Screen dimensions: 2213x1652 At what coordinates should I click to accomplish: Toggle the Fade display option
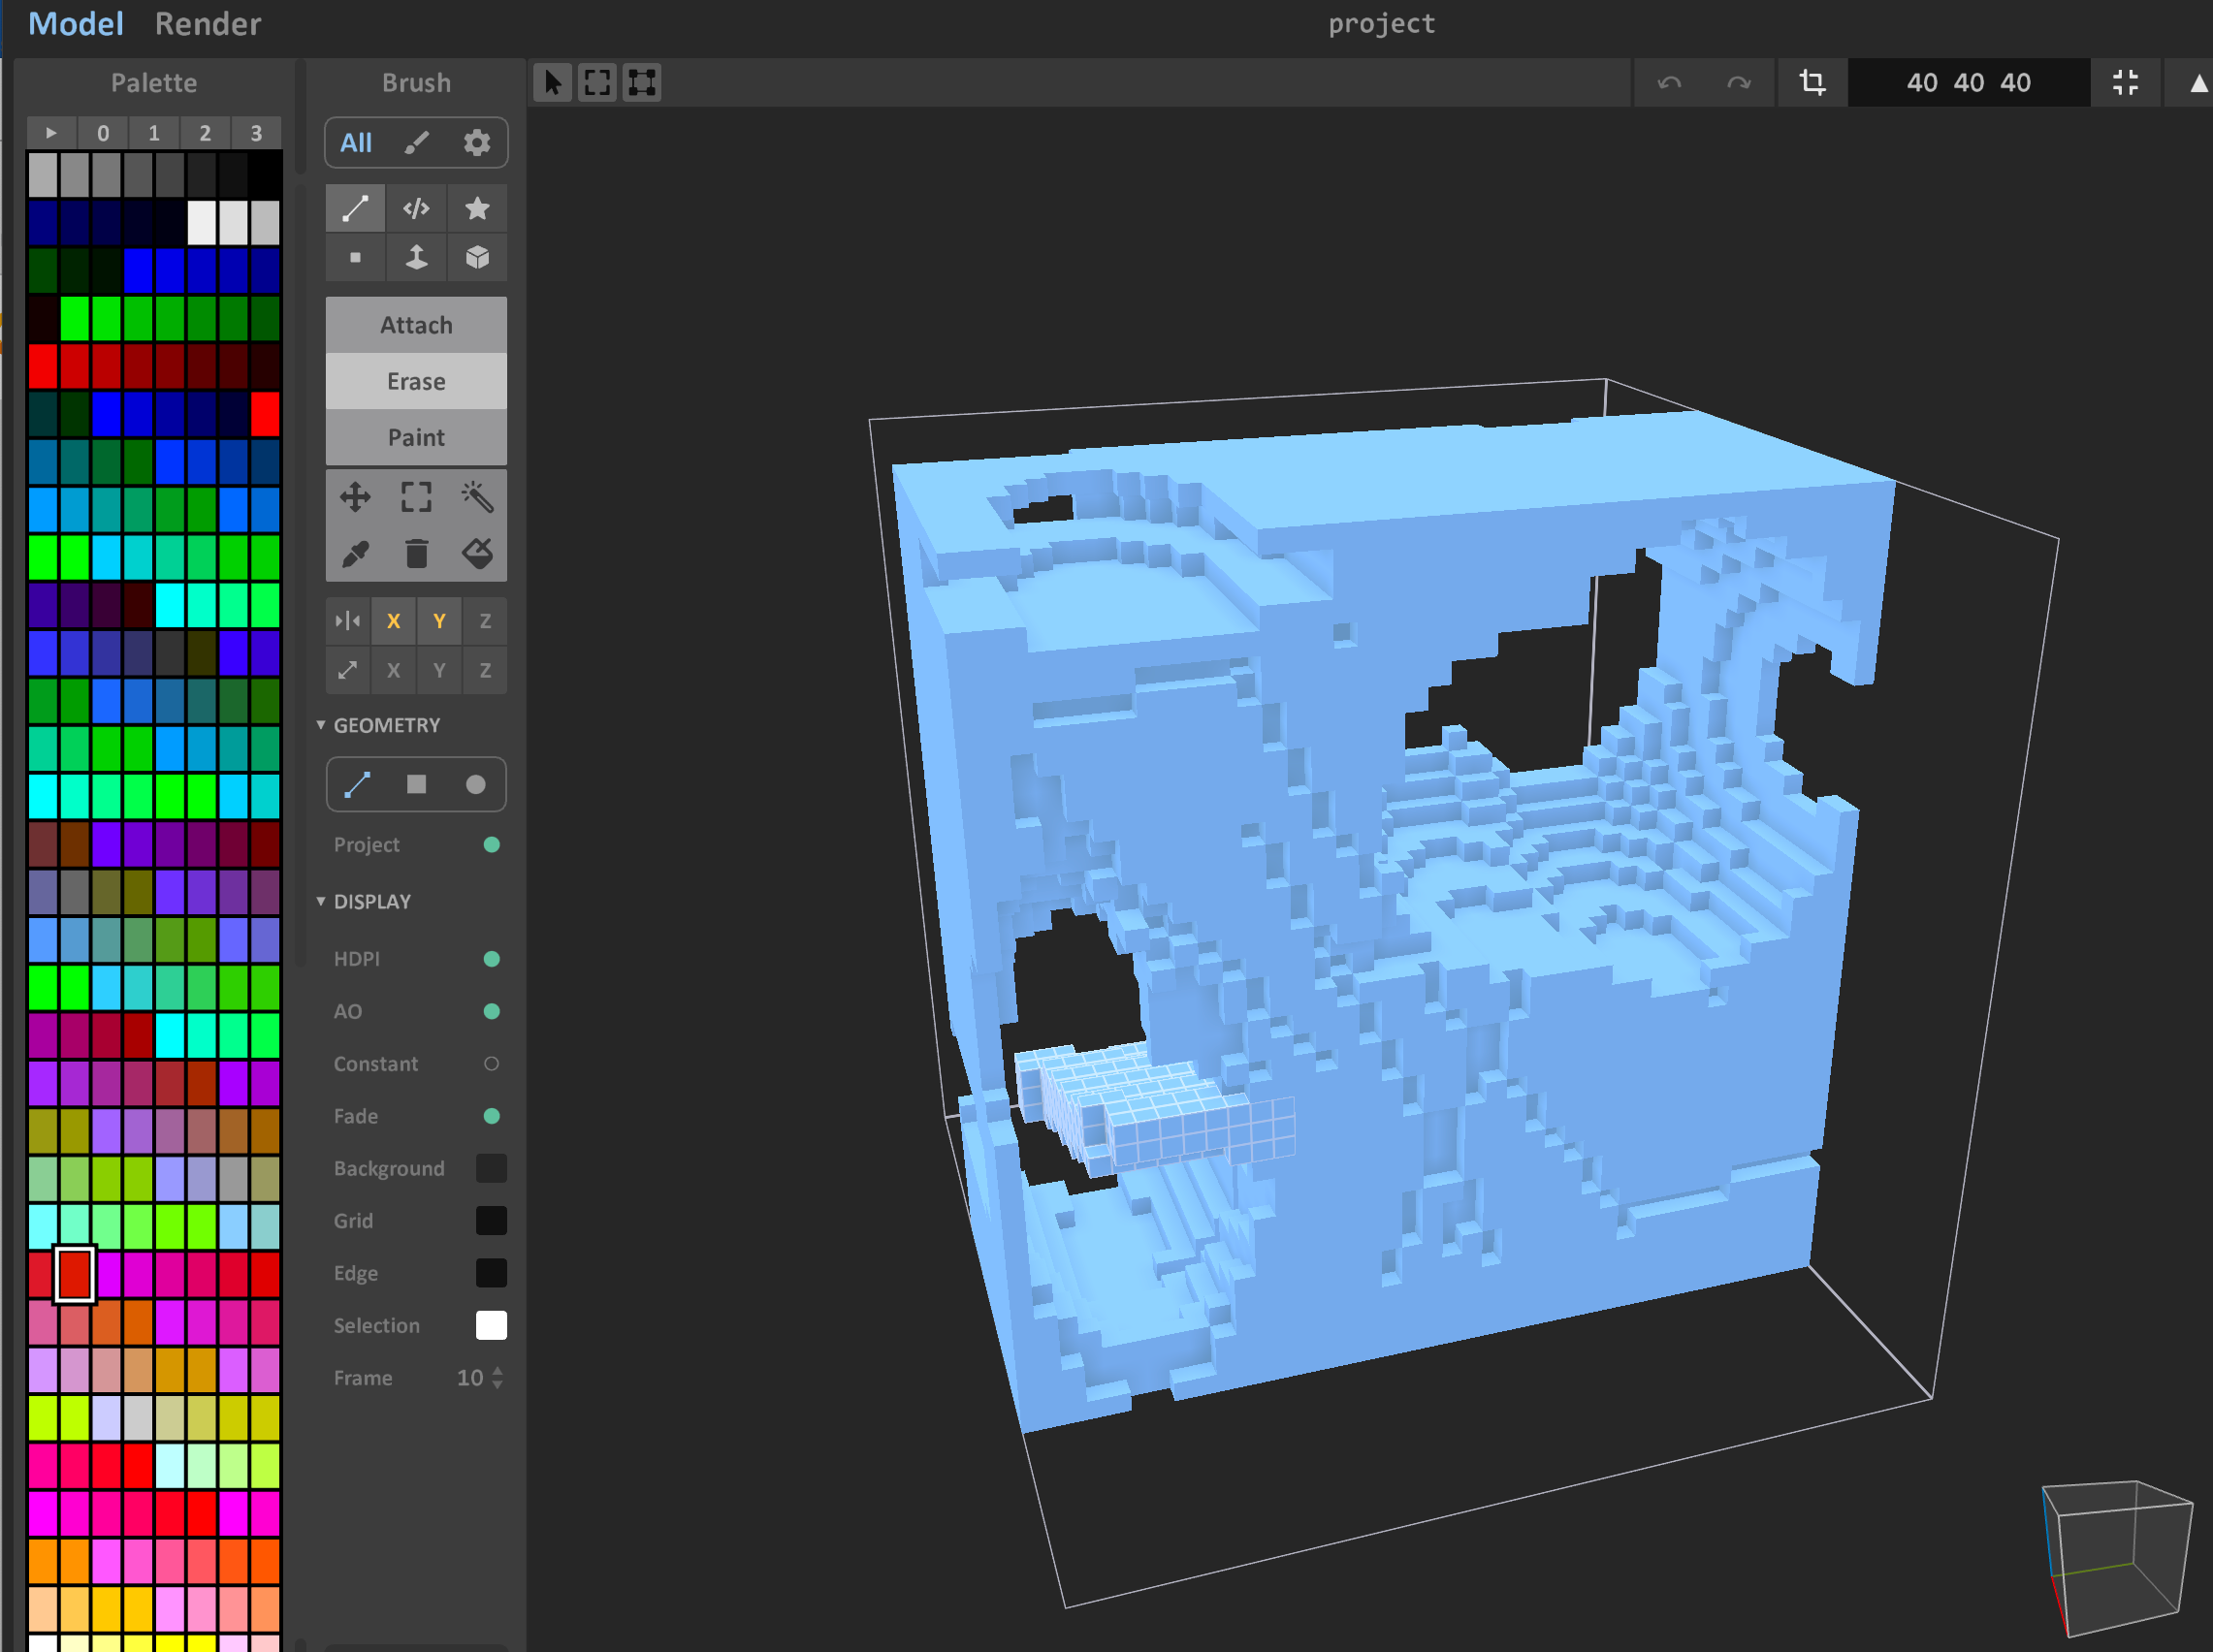point(491,1116)
